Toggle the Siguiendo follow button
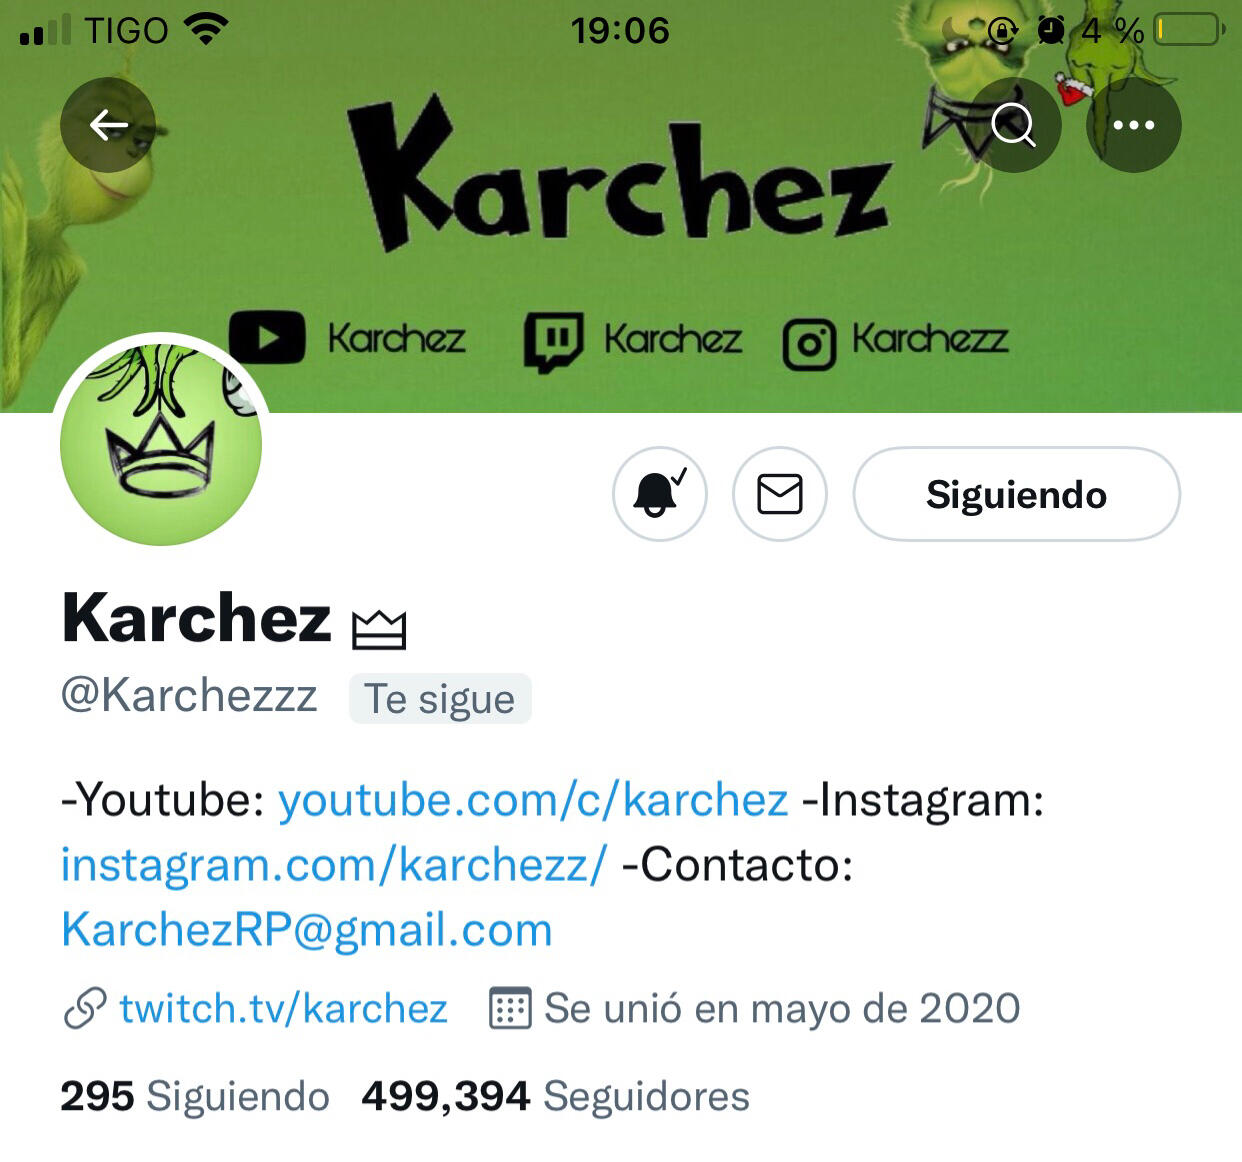 click(x=1016, y=494)
